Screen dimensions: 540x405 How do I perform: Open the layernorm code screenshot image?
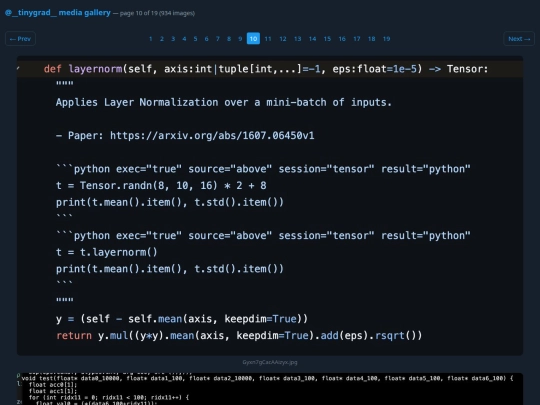[x=270, y=206]
